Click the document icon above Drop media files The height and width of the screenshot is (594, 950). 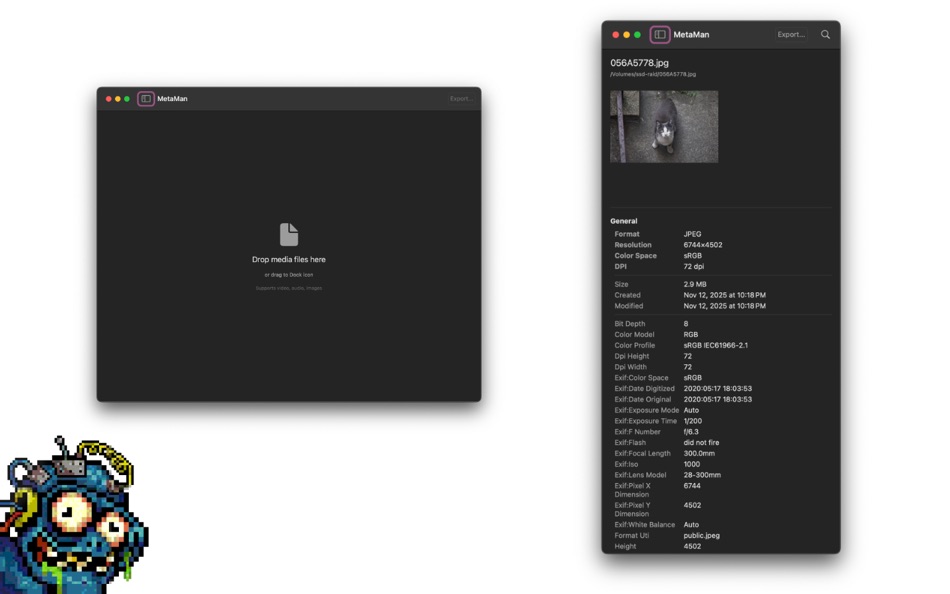289,233
